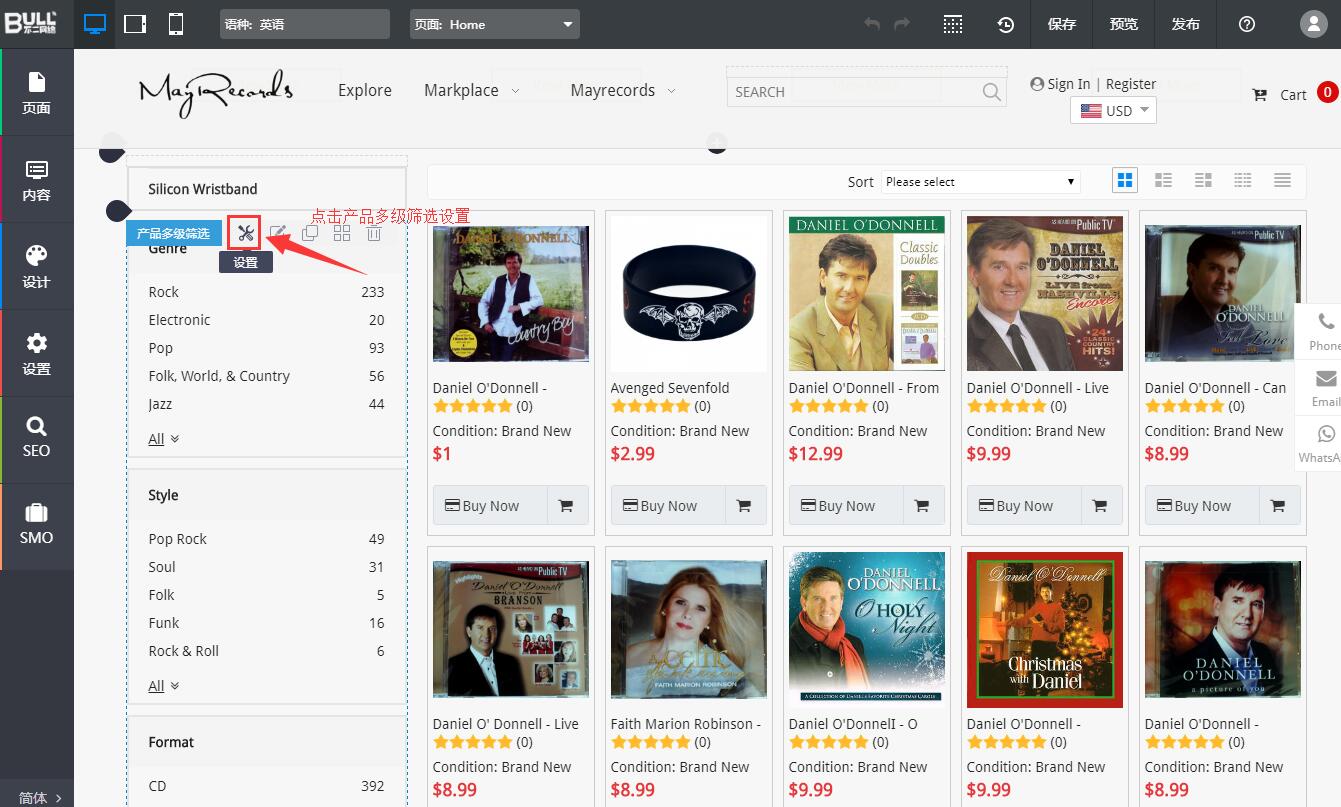
Task: Click the 发布 (Publish) button
Action: click(1185, 24)
